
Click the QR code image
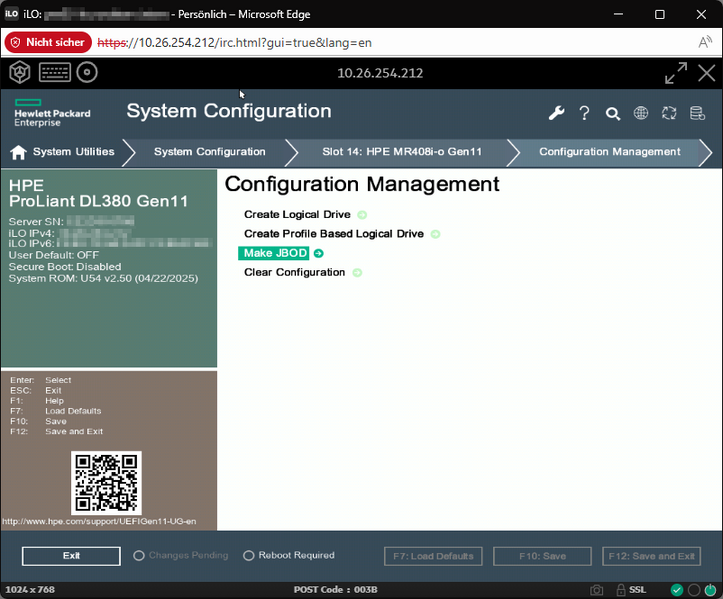(106, 483)
